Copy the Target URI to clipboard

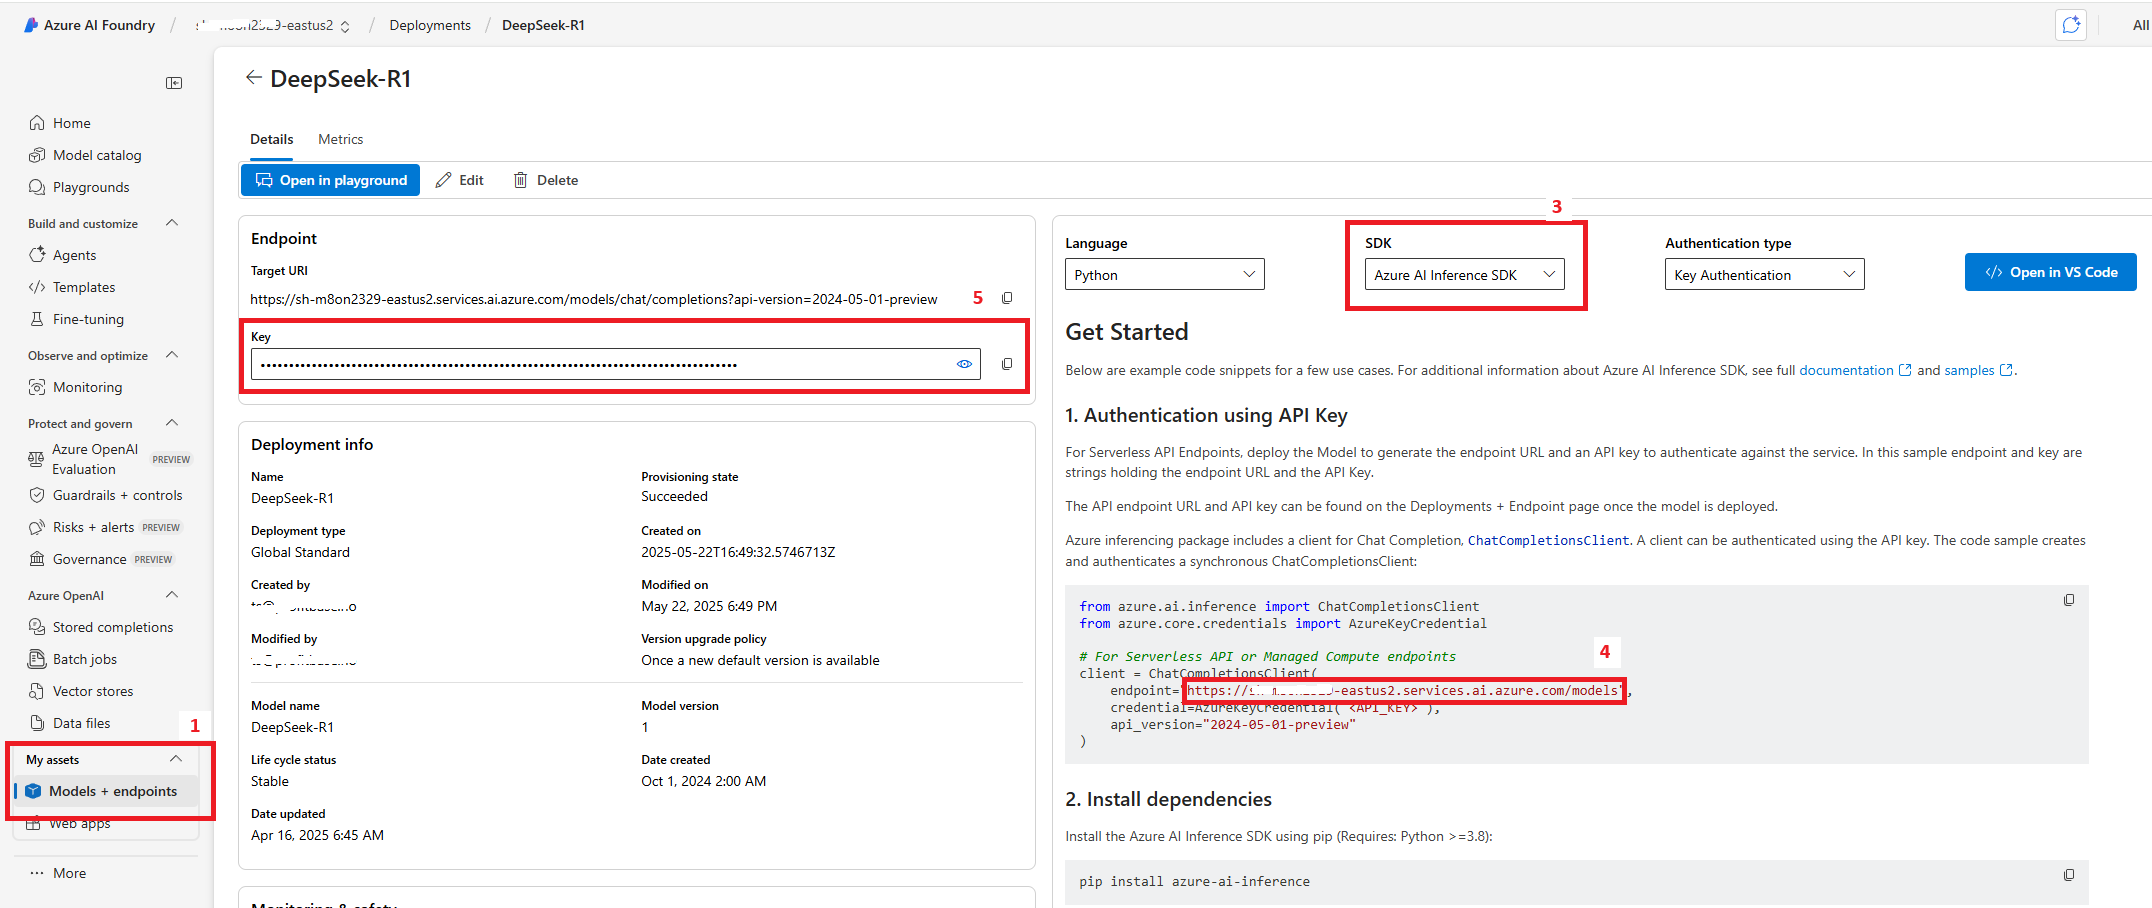point(1007,298)
